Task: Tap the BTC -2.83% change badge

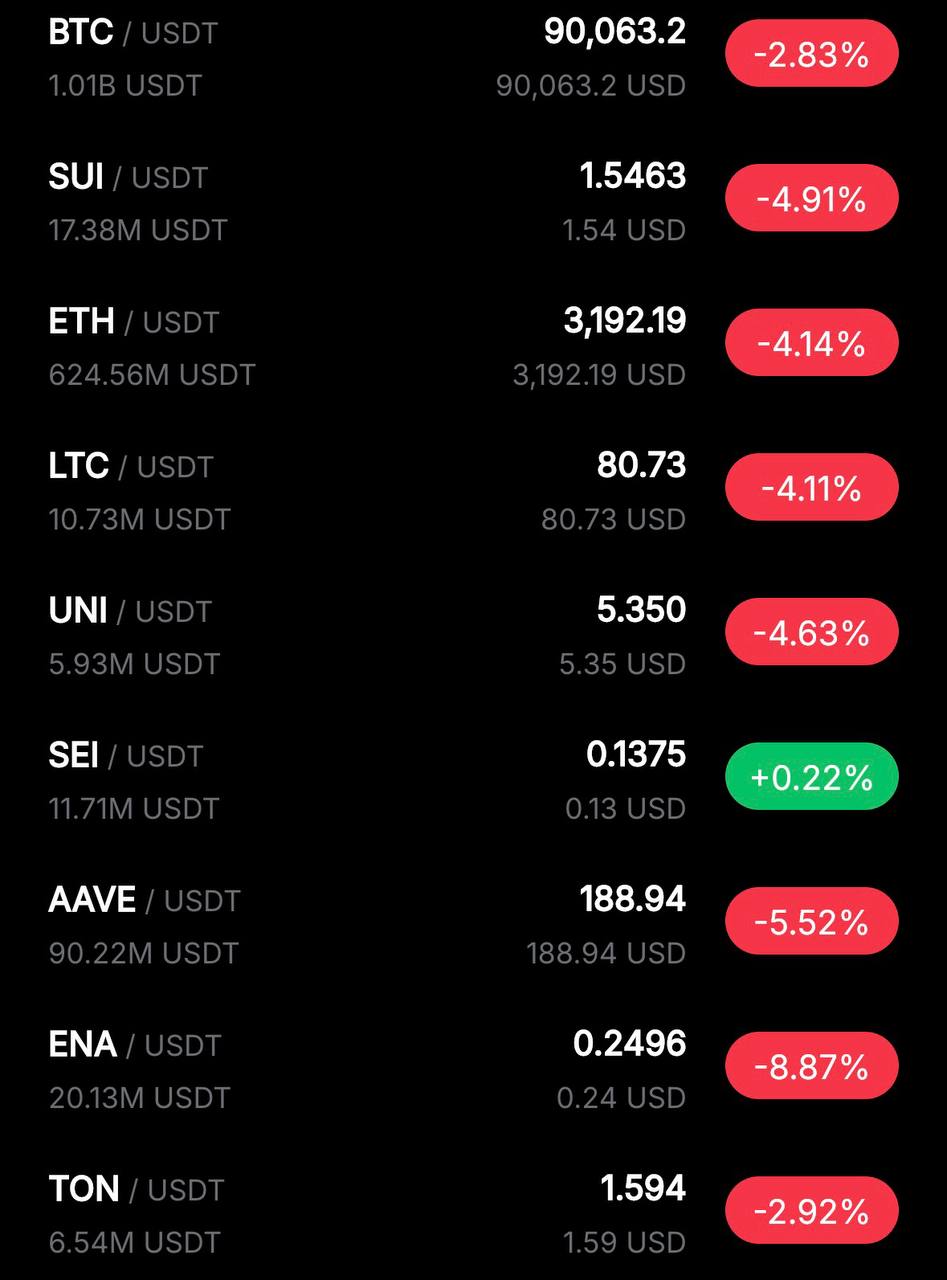Action: click(811, 54)
